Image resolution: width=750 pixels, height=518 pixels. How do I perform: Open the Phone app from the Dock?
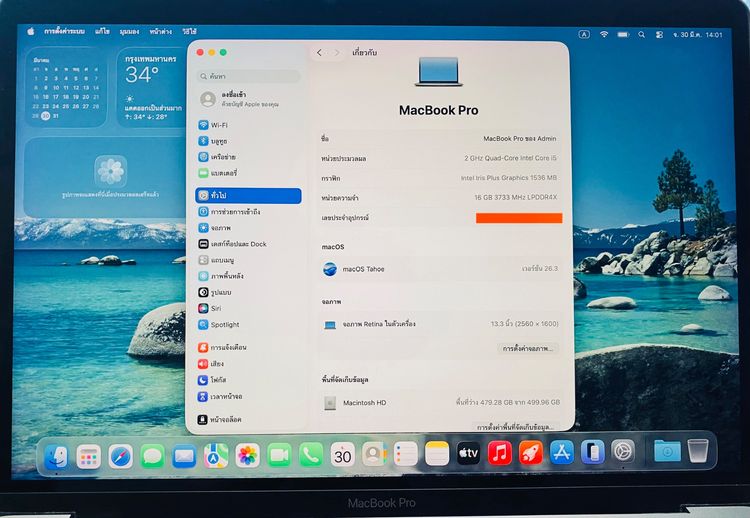click(311, 455)
